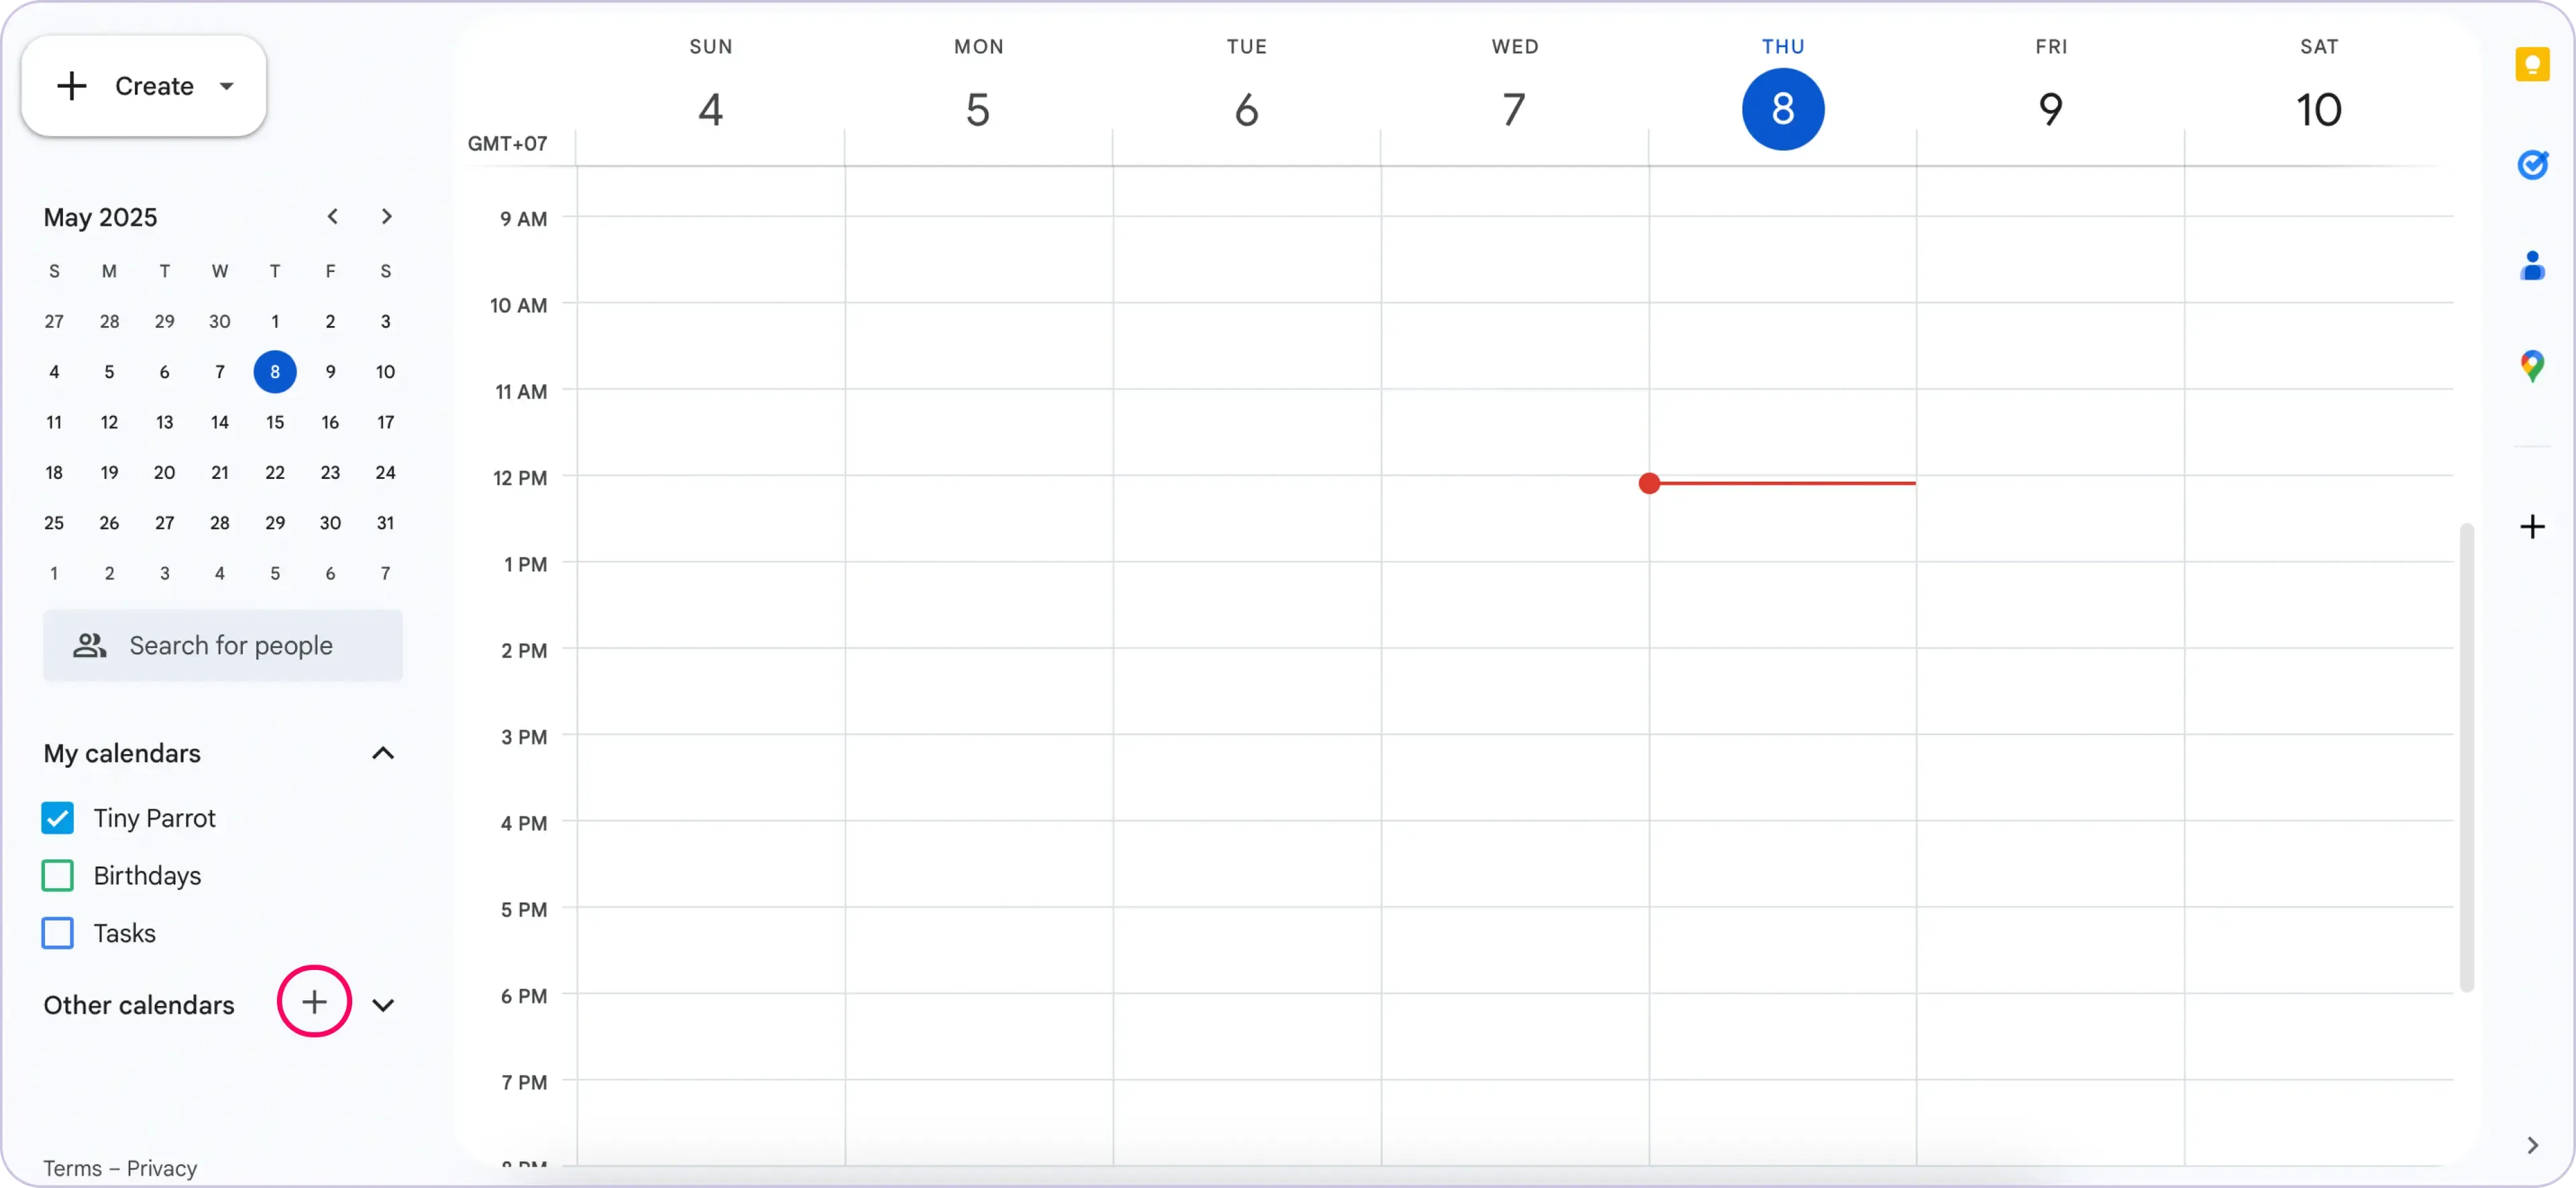
Task: Select Monday 5 column header
Action: pyautogui.click(x=978, y=108)
